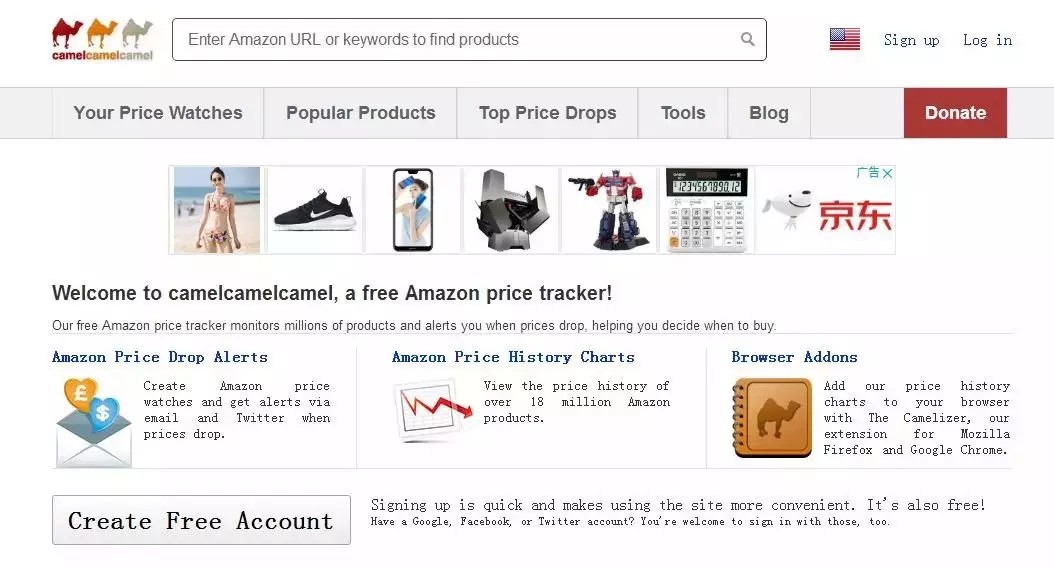Open the Tools menu
The width and height of the screenshot is (1054, 568).
[x=683, y=113]
